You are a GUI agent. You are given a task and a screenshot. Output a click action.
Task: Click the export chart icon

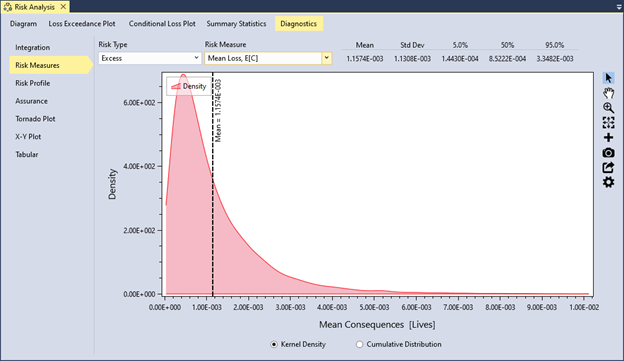[608, 168]
